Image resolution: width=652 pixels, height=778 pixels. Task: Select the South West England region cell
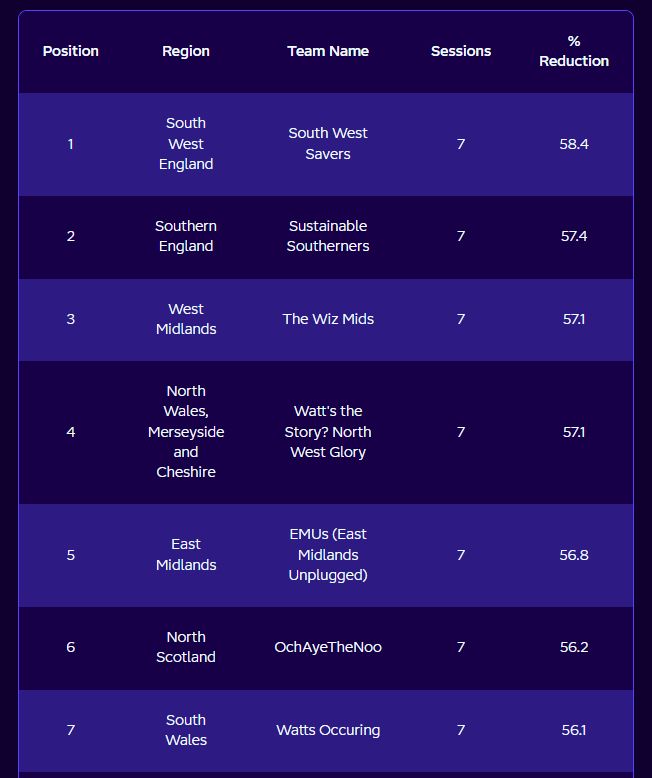click(186, 143)
